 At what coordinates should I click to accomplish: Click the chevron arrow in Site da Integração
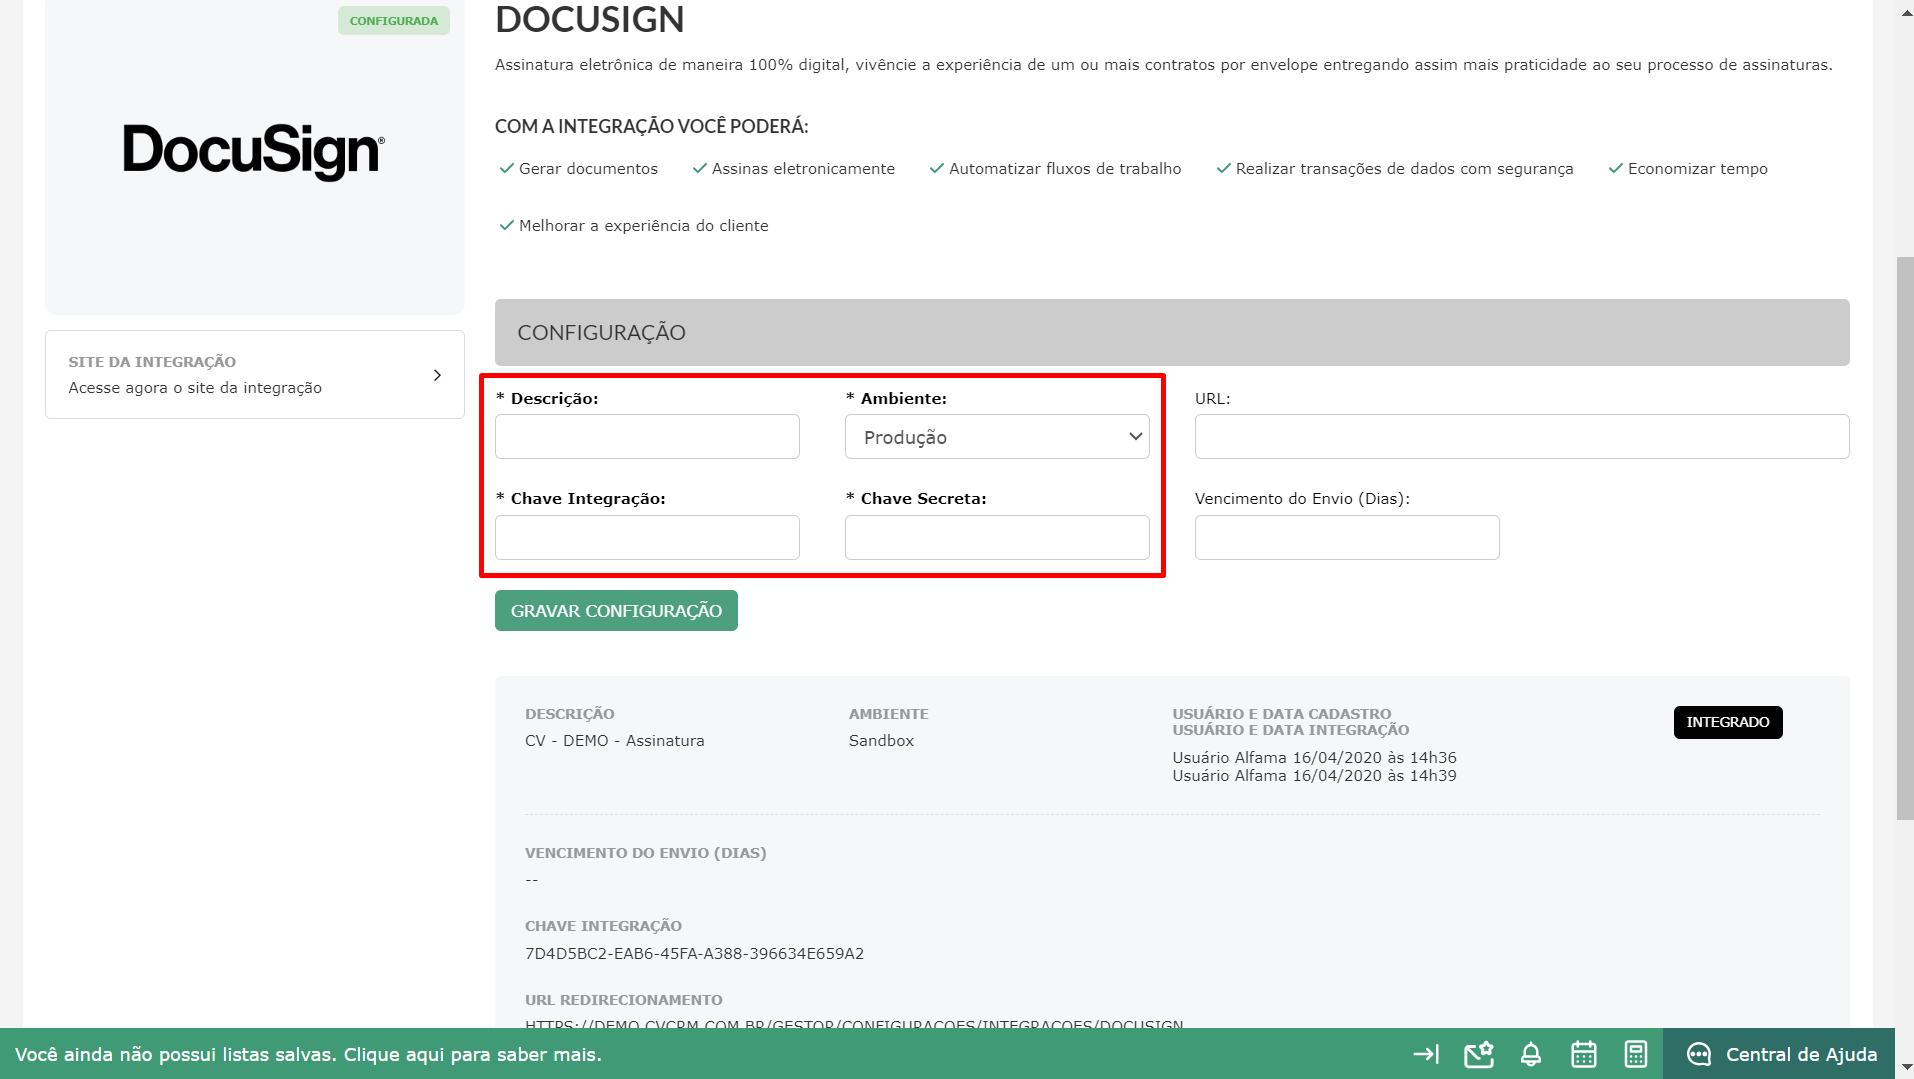click(437, 375)
